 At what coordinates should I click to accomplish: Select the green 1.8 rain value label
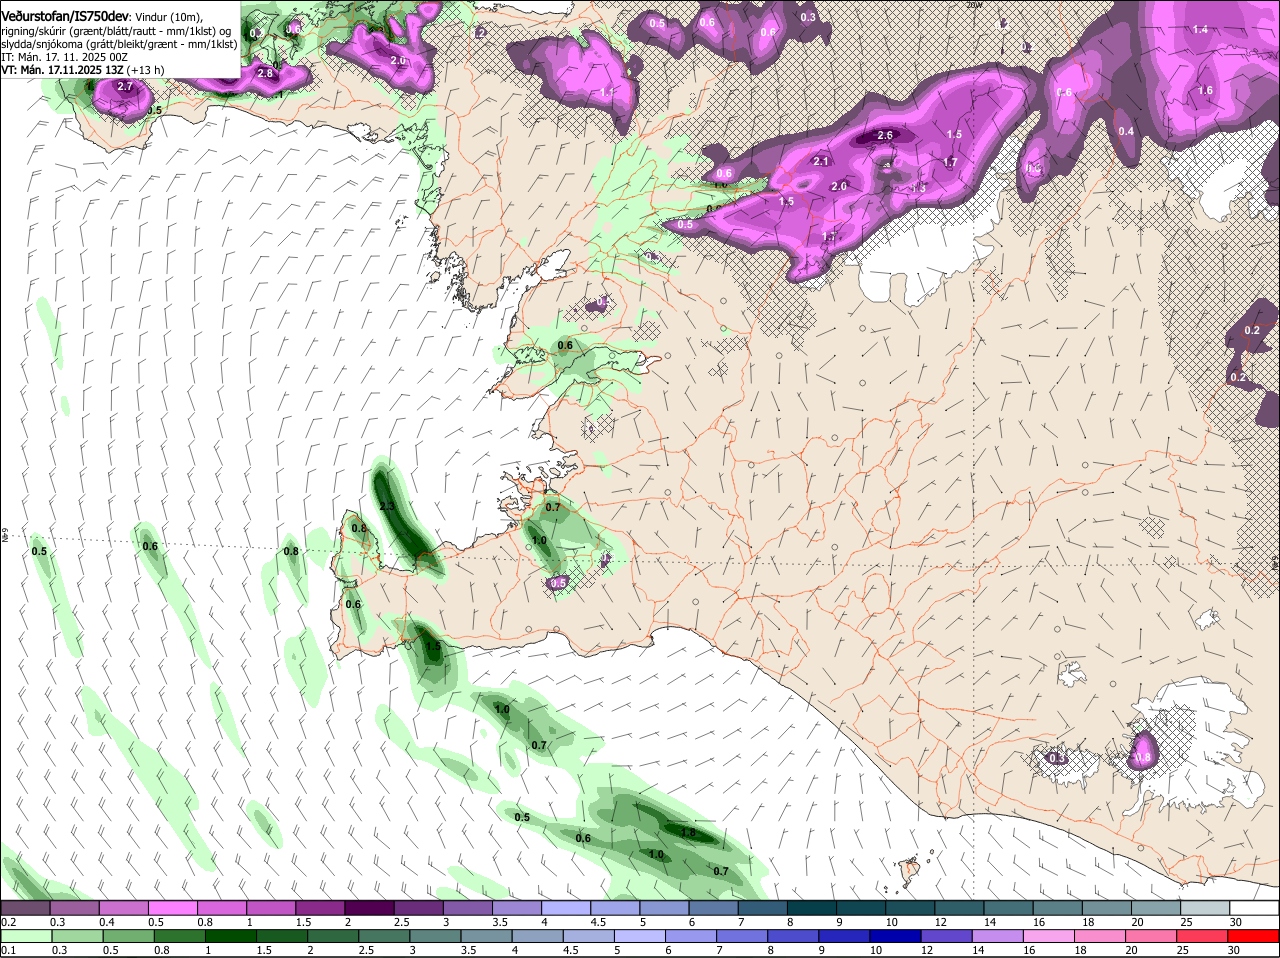(688, 832)
